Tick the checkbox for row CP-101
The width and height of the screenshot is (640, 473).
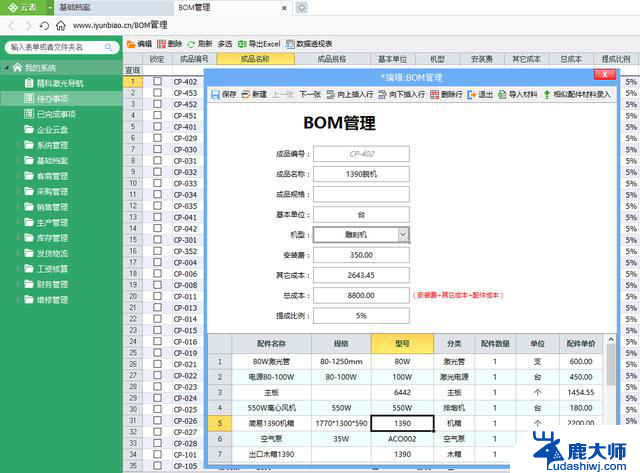coord(157,454)
